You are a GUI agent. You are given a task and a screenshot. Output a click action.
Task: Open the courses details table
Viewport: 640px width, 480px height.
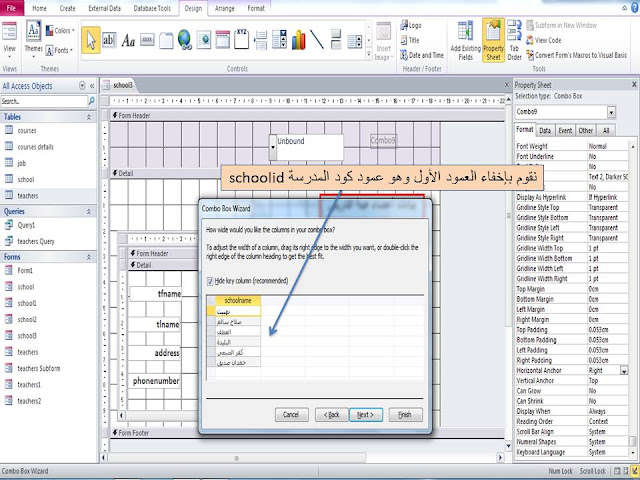36,147
